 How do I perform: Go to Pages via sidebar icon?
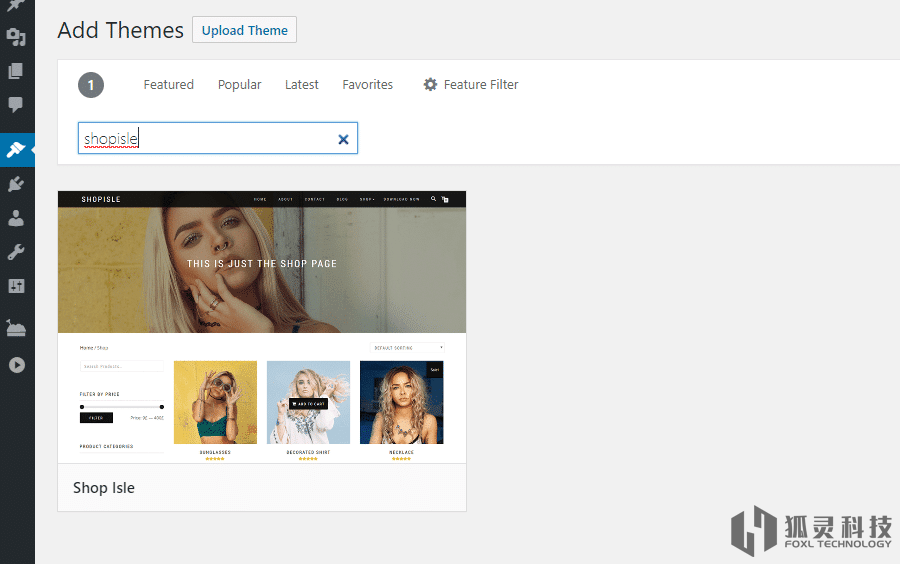click(x=16, y=71)
